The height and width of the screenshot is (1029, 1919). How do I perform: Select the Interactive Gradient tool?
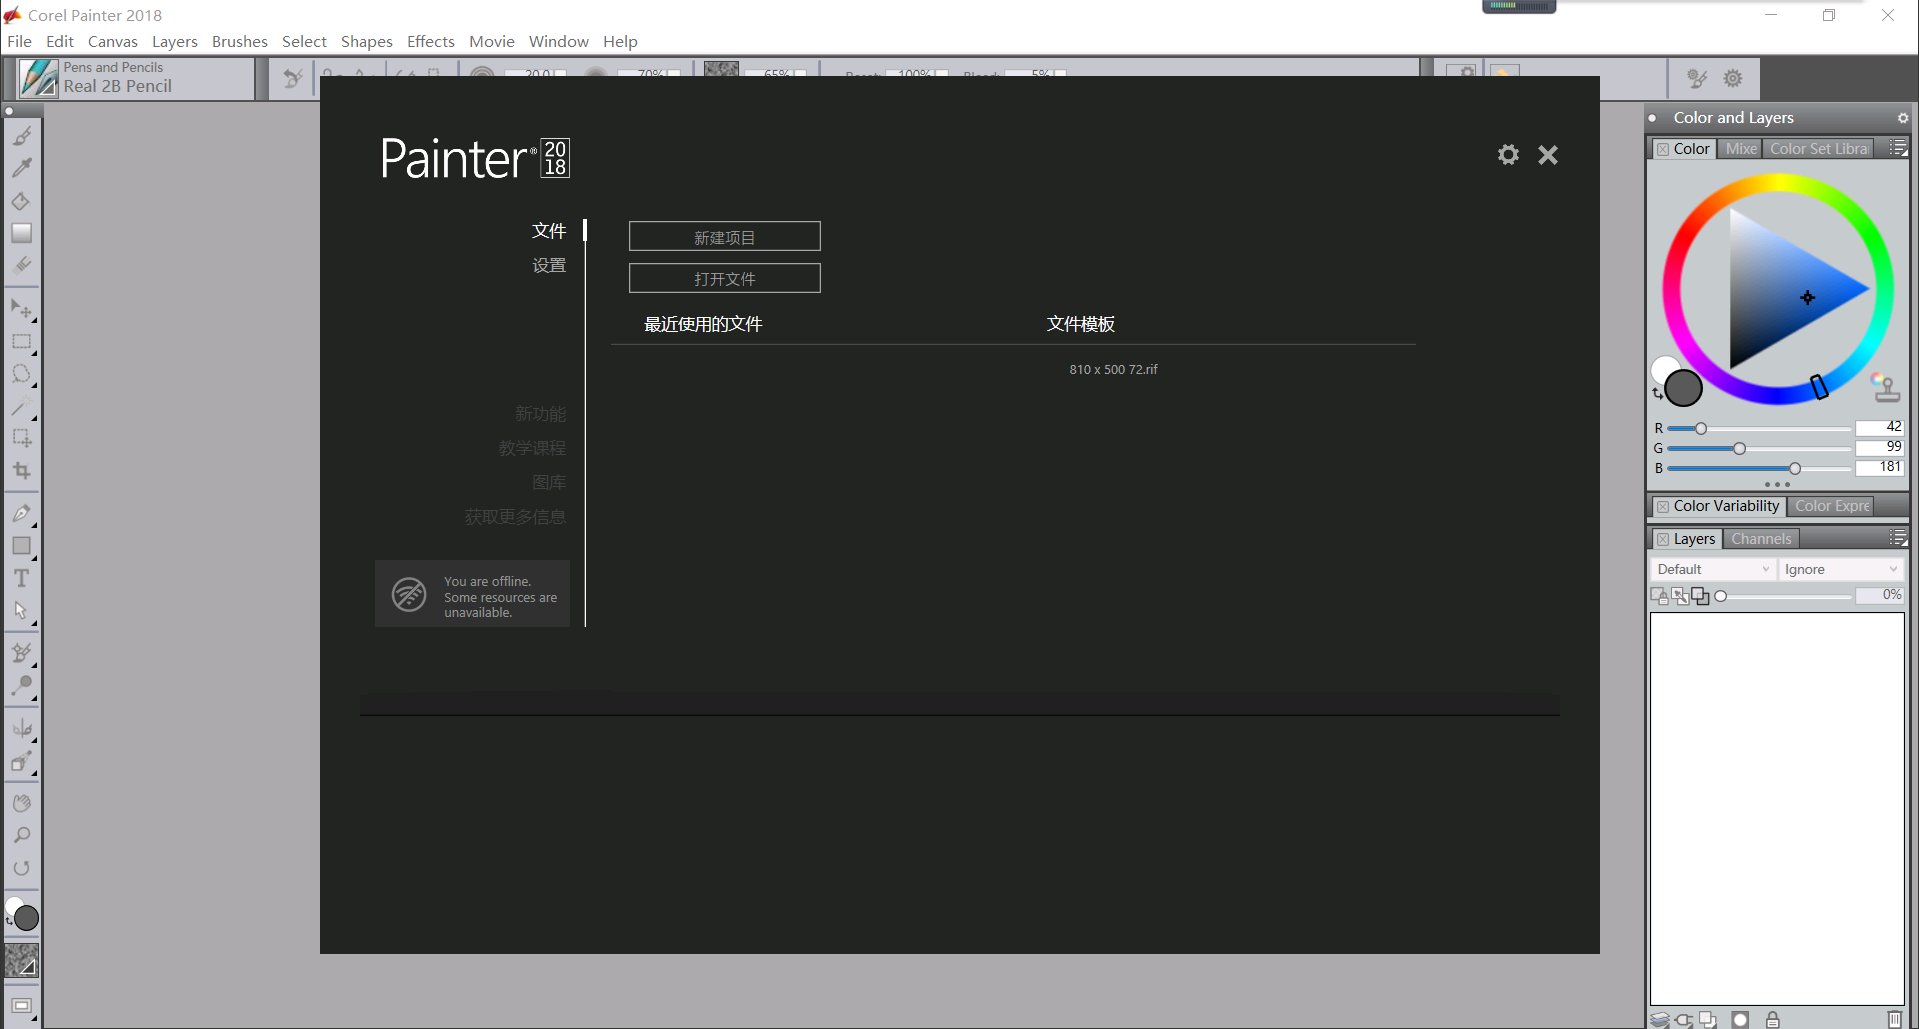pos(21,233)
